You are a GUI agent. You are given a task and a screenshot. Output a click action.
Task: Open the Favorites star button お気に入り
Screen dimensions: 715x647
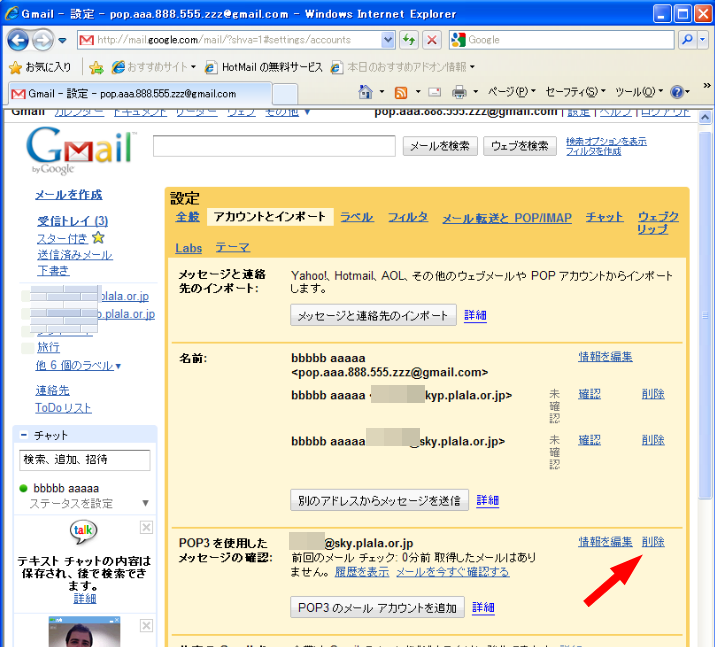click(40, 67)
